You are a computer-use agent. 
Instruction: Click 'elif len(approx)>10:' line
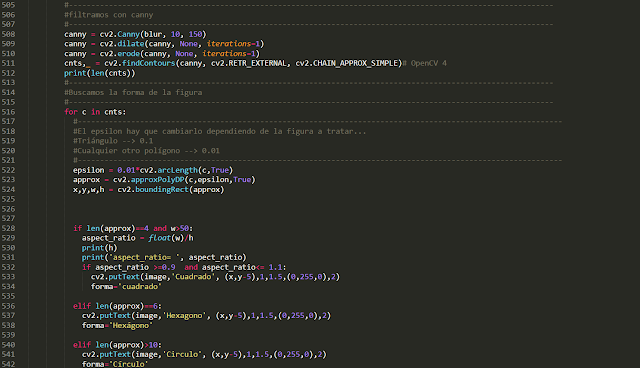coord(117,345)
